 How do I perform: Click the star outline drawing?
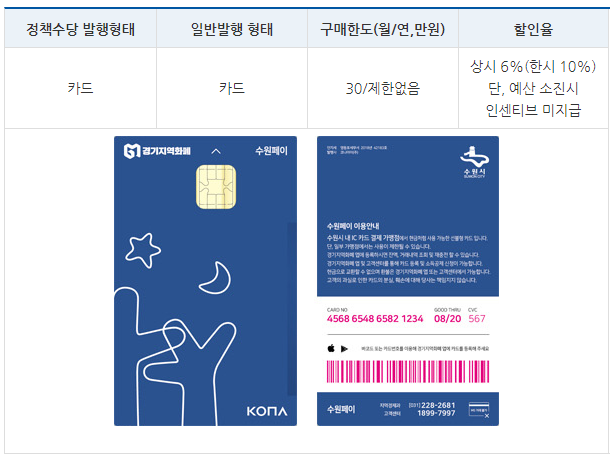coord(143,250)
